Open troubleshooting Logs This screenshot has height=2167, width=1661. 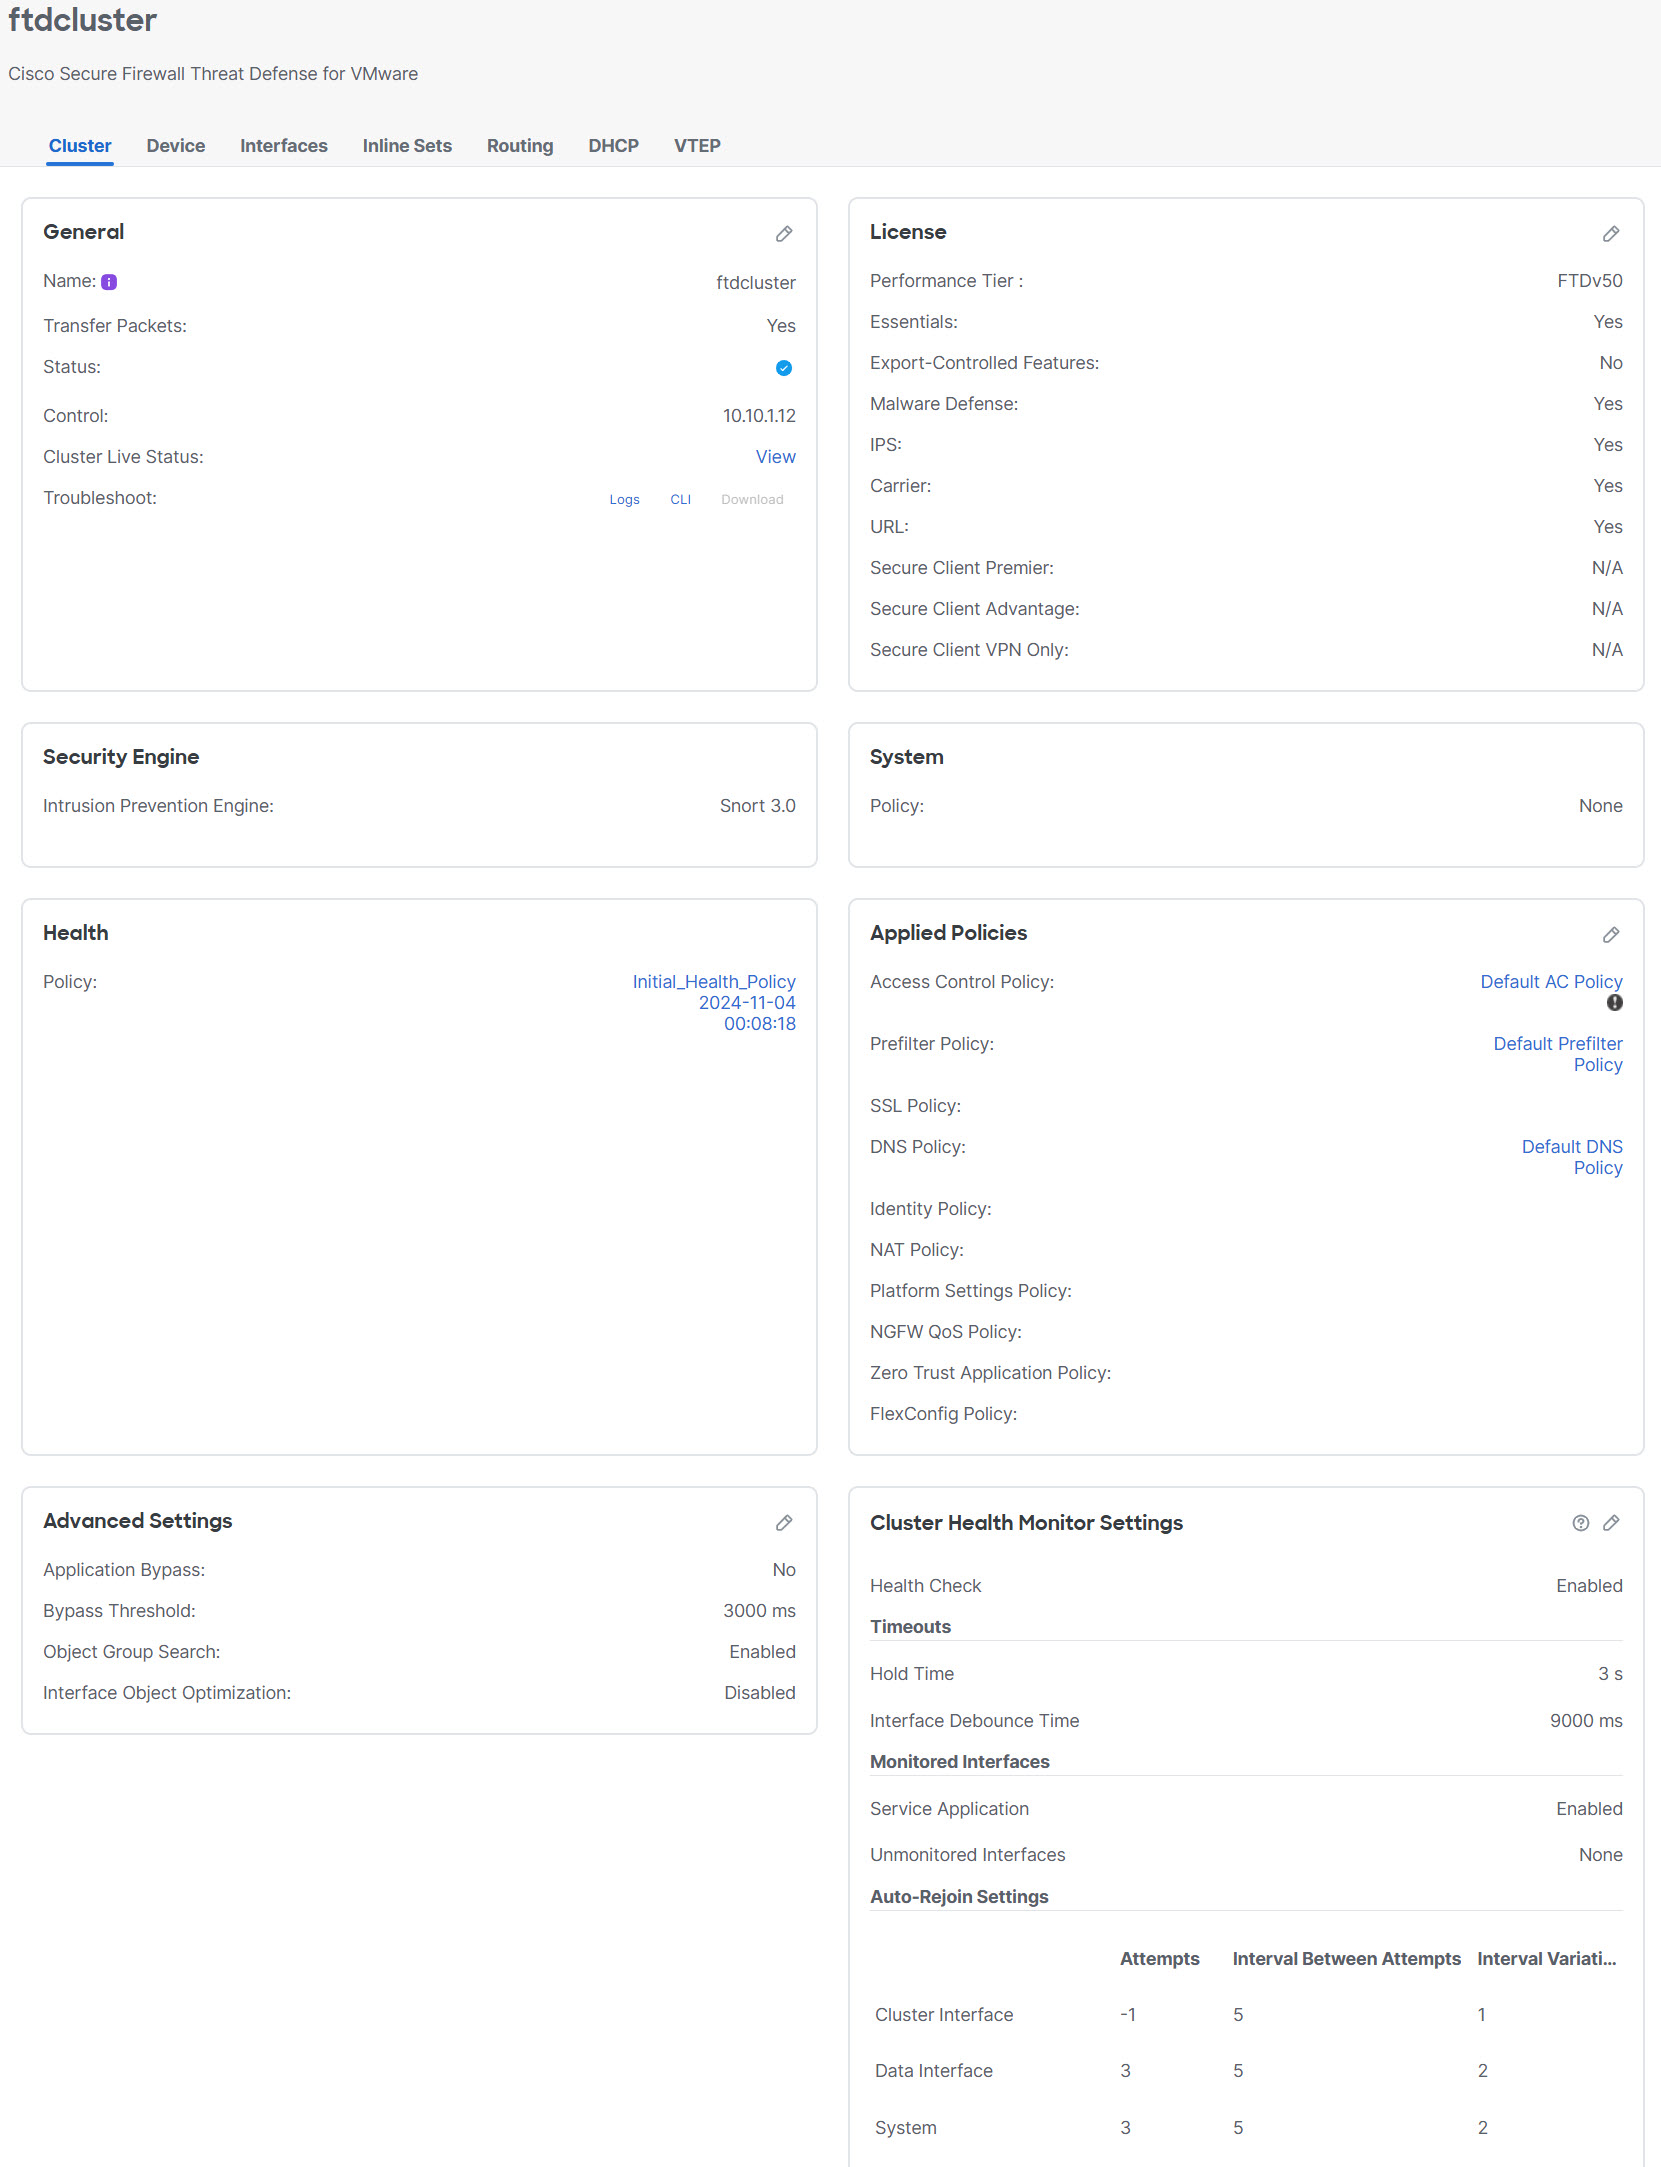click(624, 499)
